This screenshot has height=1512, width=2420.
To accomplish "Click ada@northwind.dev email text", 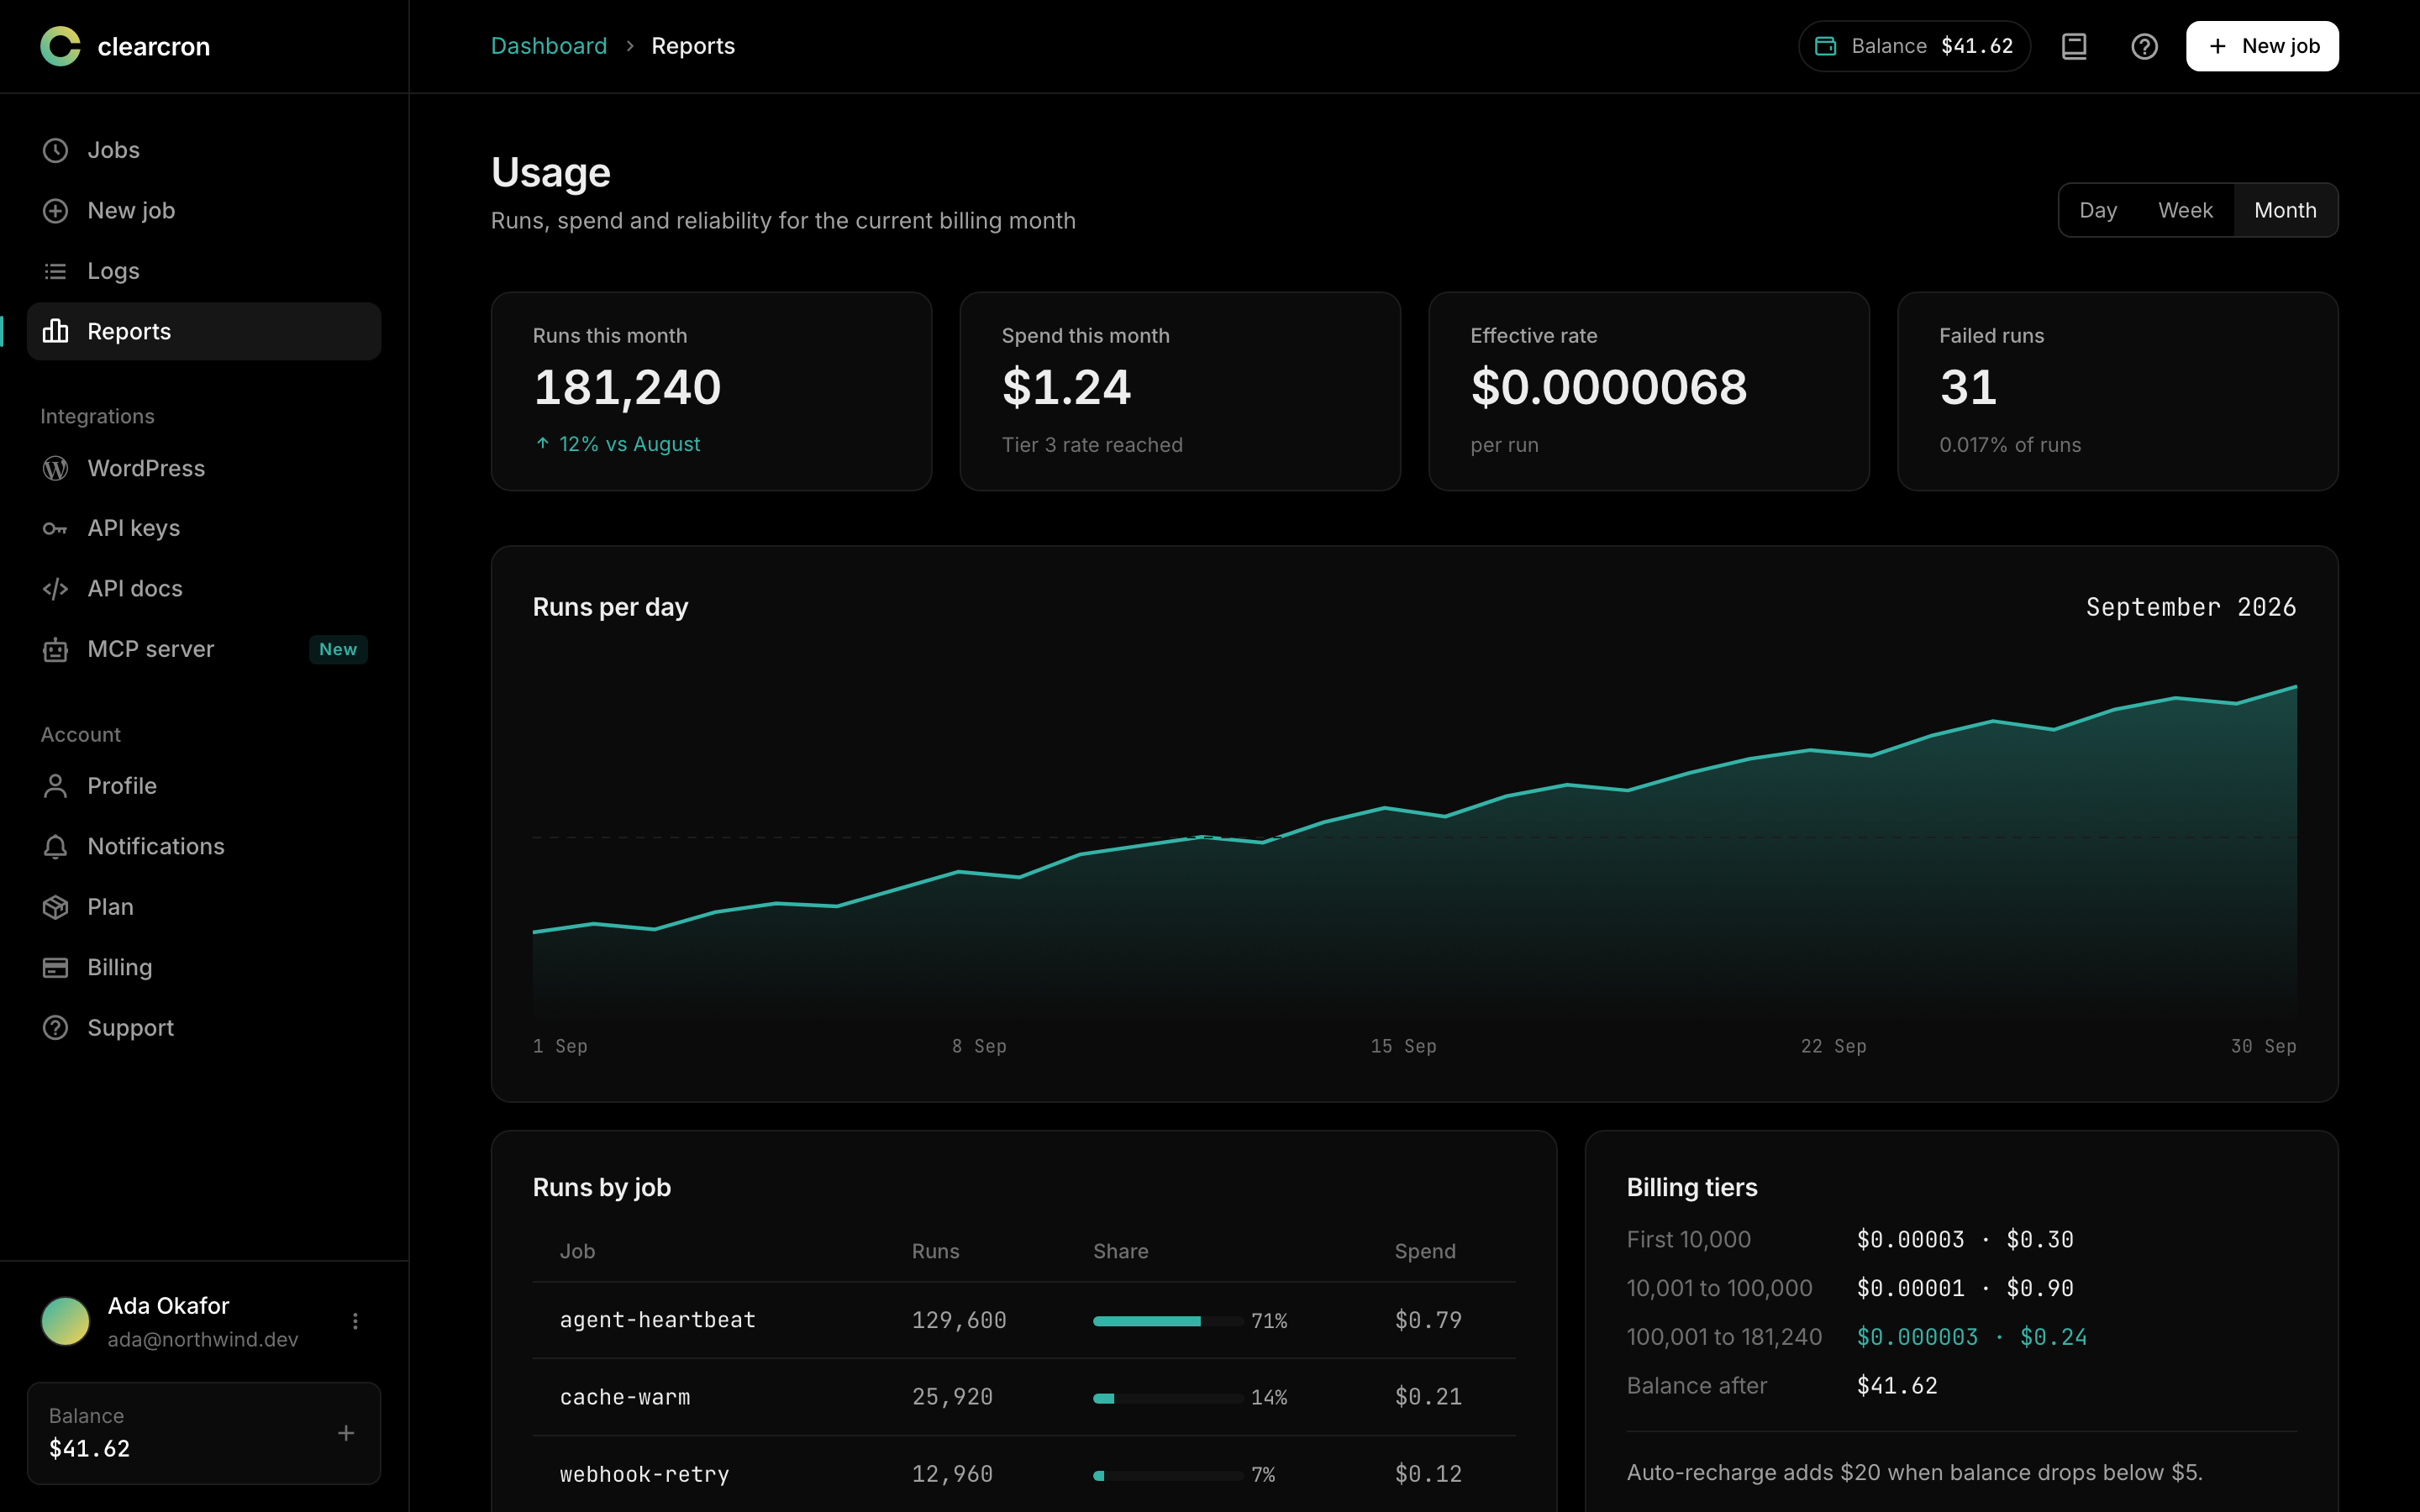I will [203, 1339].
